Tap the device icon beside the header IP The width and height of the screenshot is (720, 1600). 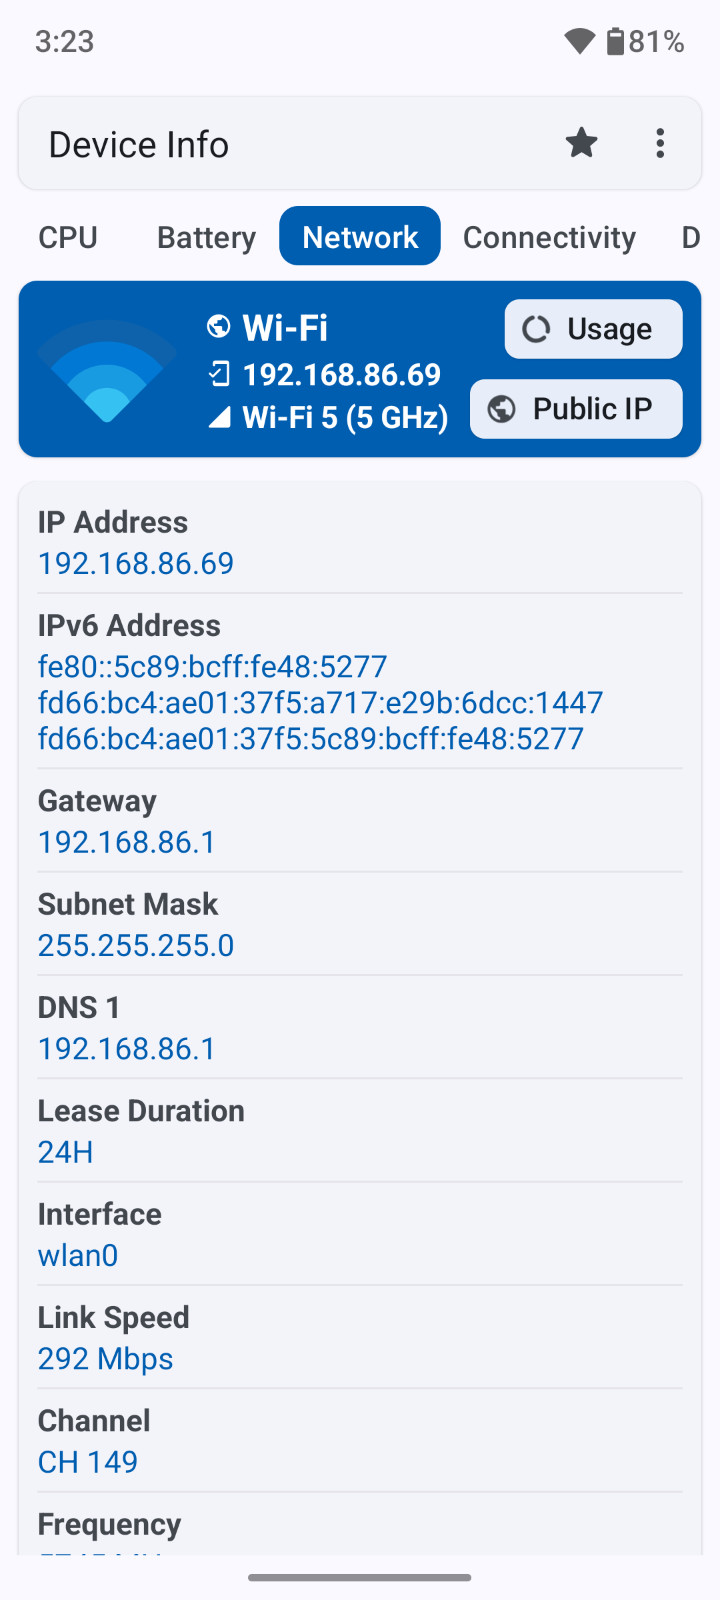[x=219, y=375]
